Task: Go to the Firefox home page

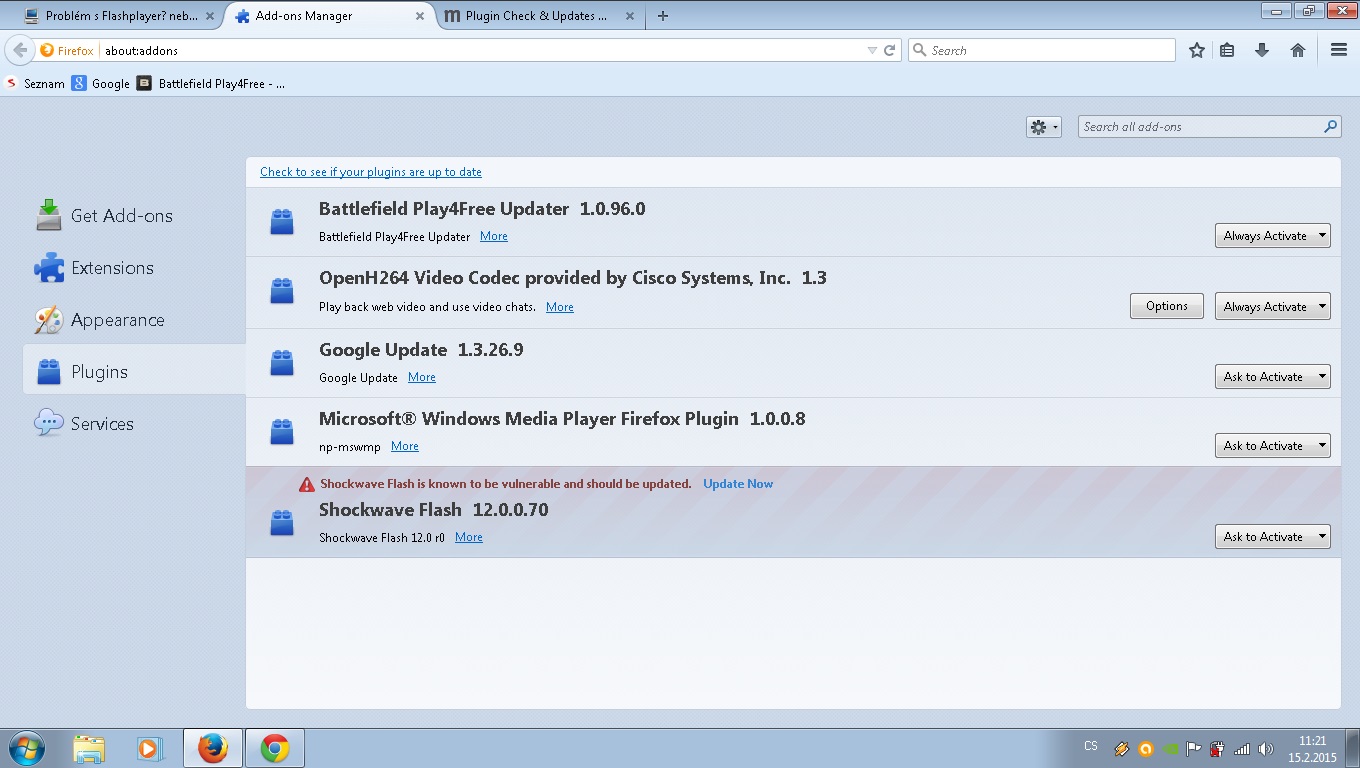Action: click(x=1298, y=50)
